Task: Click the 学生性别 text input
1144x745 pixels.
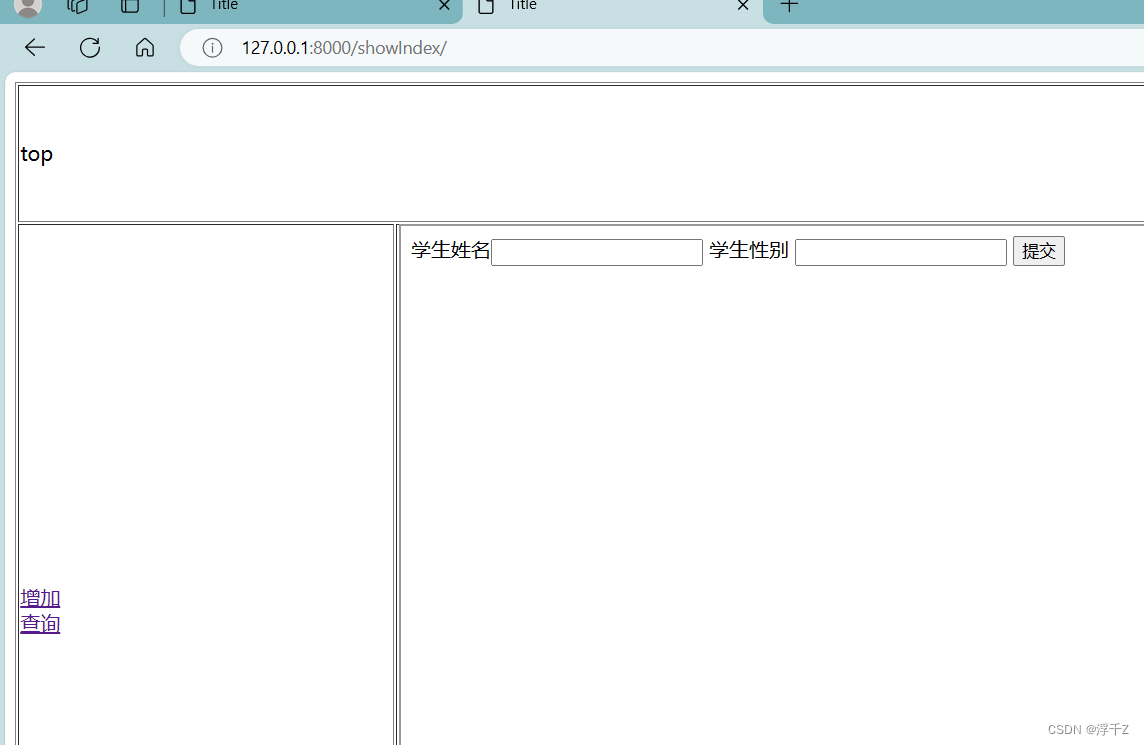Action: [x=900, y=252]
